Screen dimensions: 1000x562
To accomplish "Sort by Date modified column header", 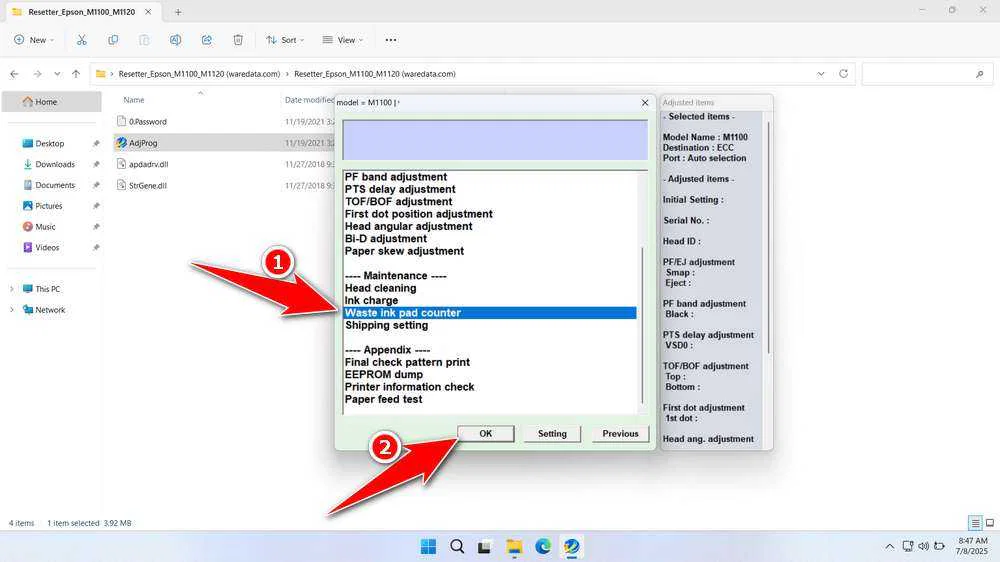I will point(308,100).
